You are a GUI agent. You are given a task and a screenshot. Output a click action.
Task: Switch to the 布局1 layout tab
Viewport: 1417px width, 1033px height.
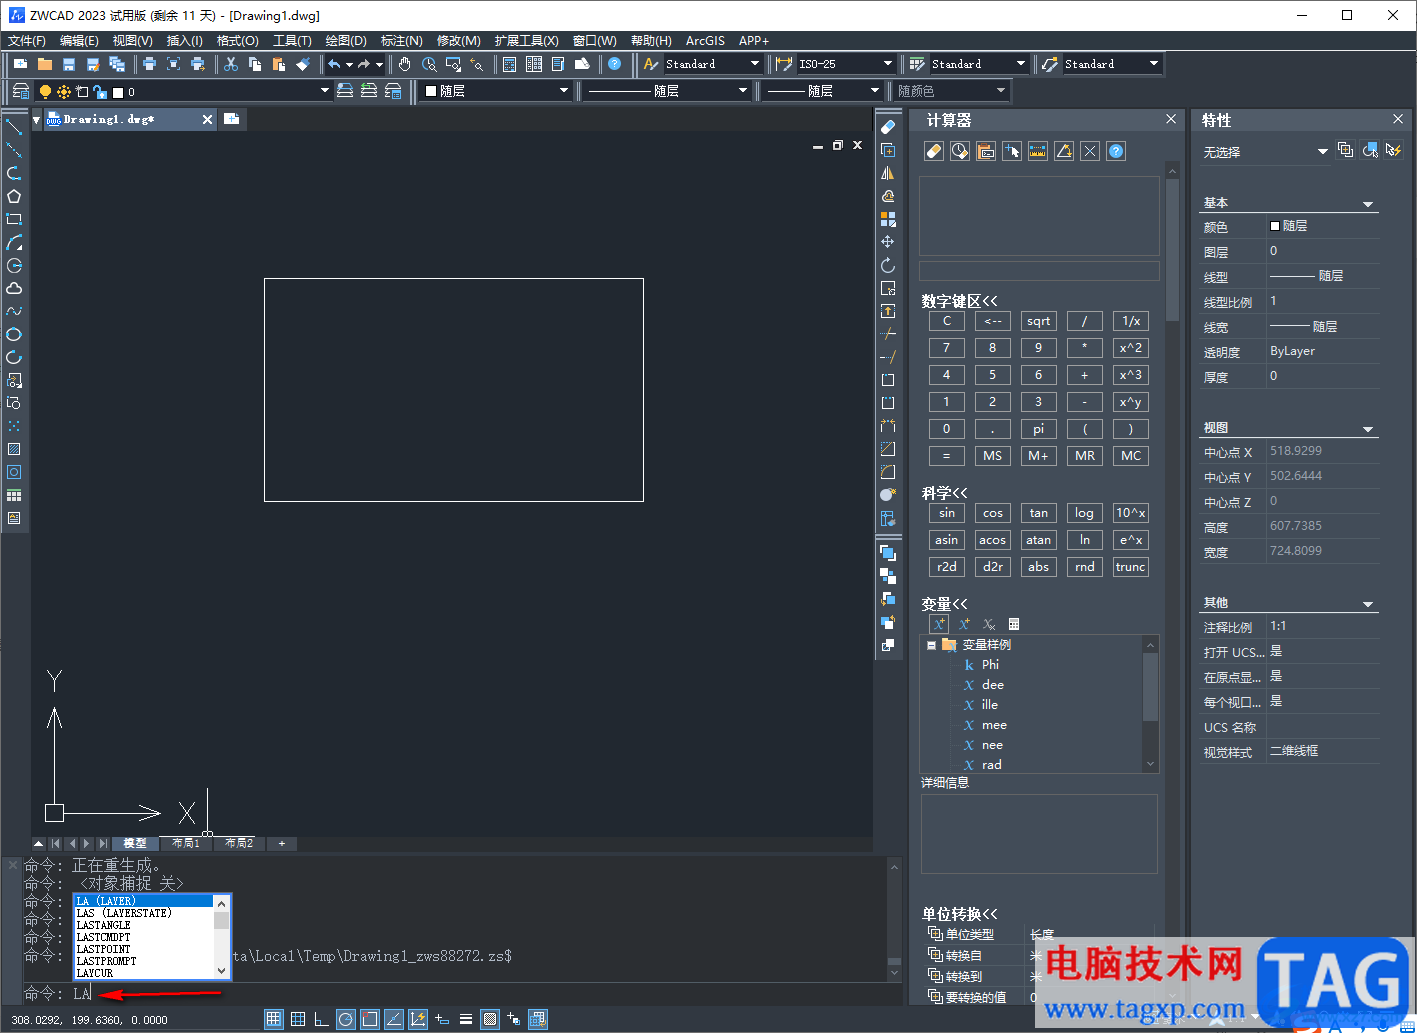click(x=186, y=844)
